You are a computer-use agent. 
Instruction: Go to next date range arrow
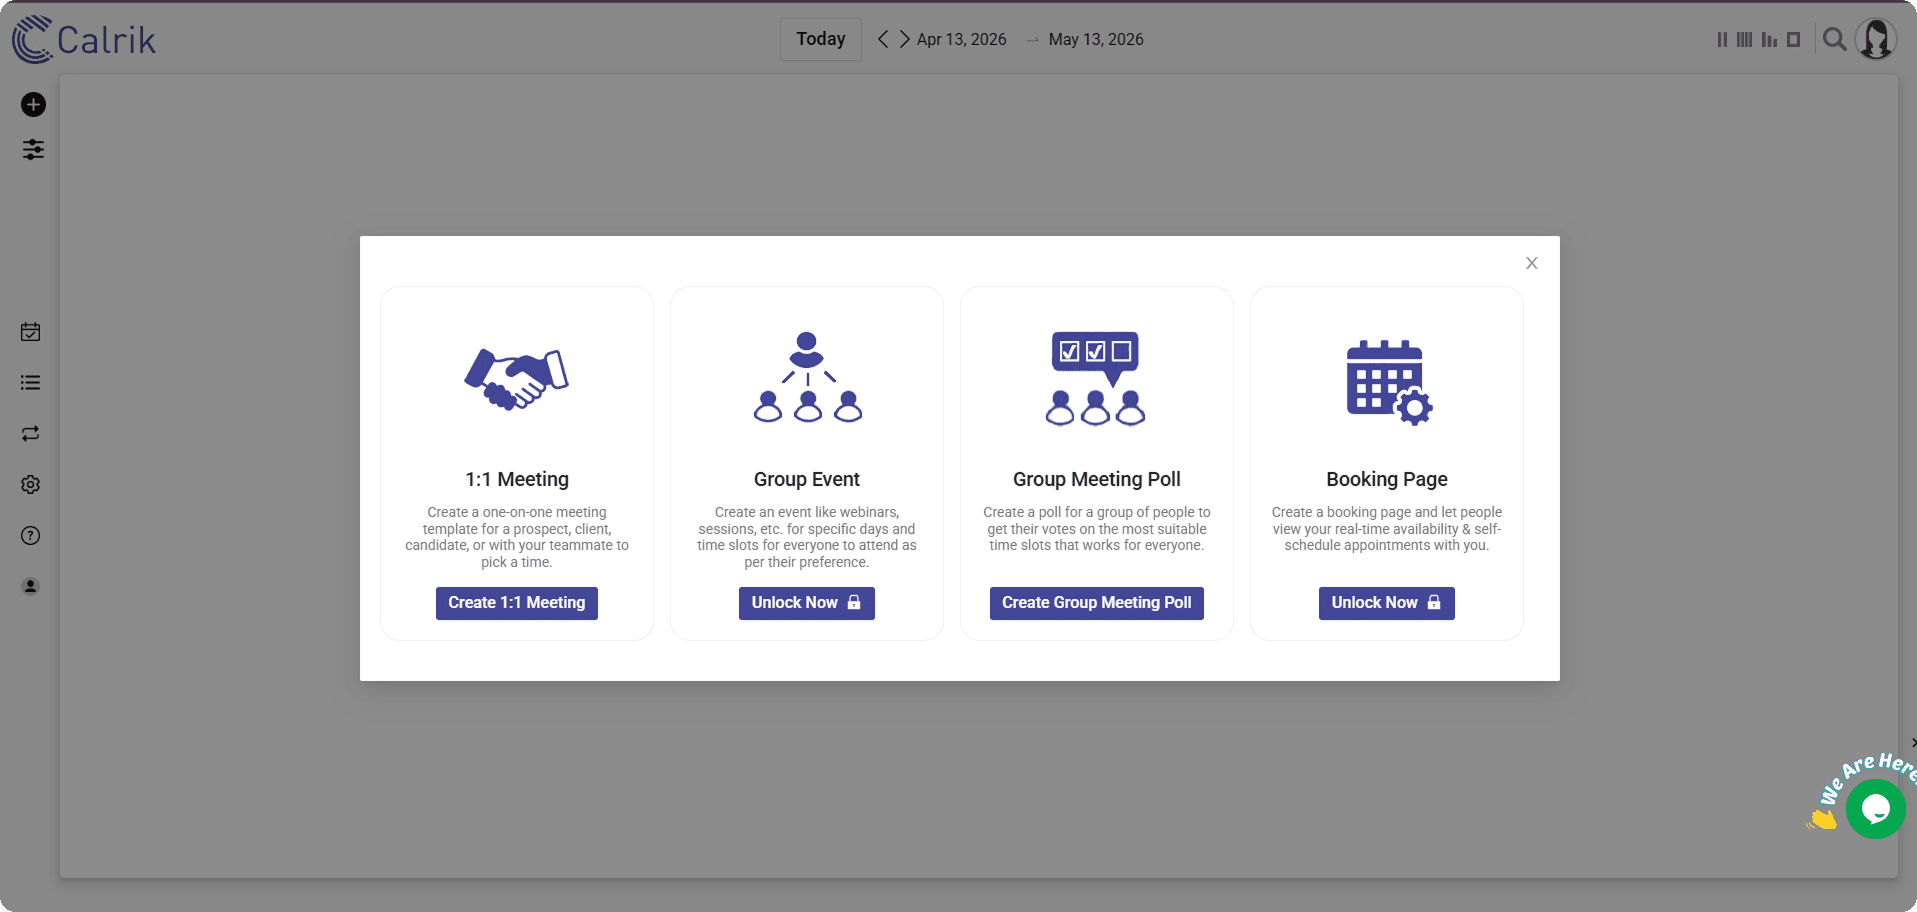click(904, 39)
